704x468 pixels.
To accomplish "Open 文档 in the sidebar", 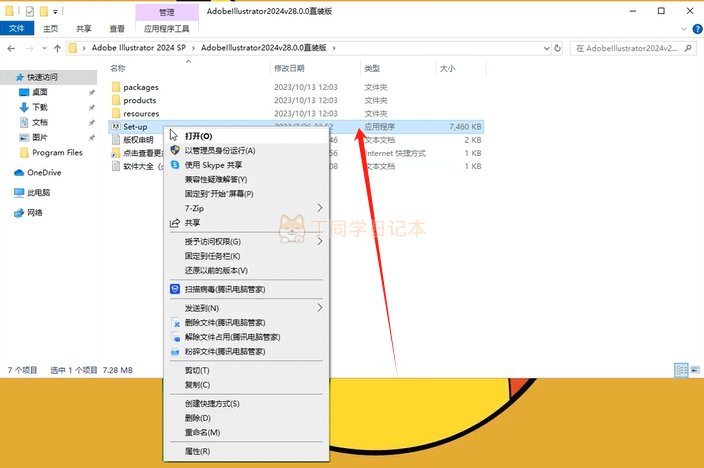I will 40,122.
